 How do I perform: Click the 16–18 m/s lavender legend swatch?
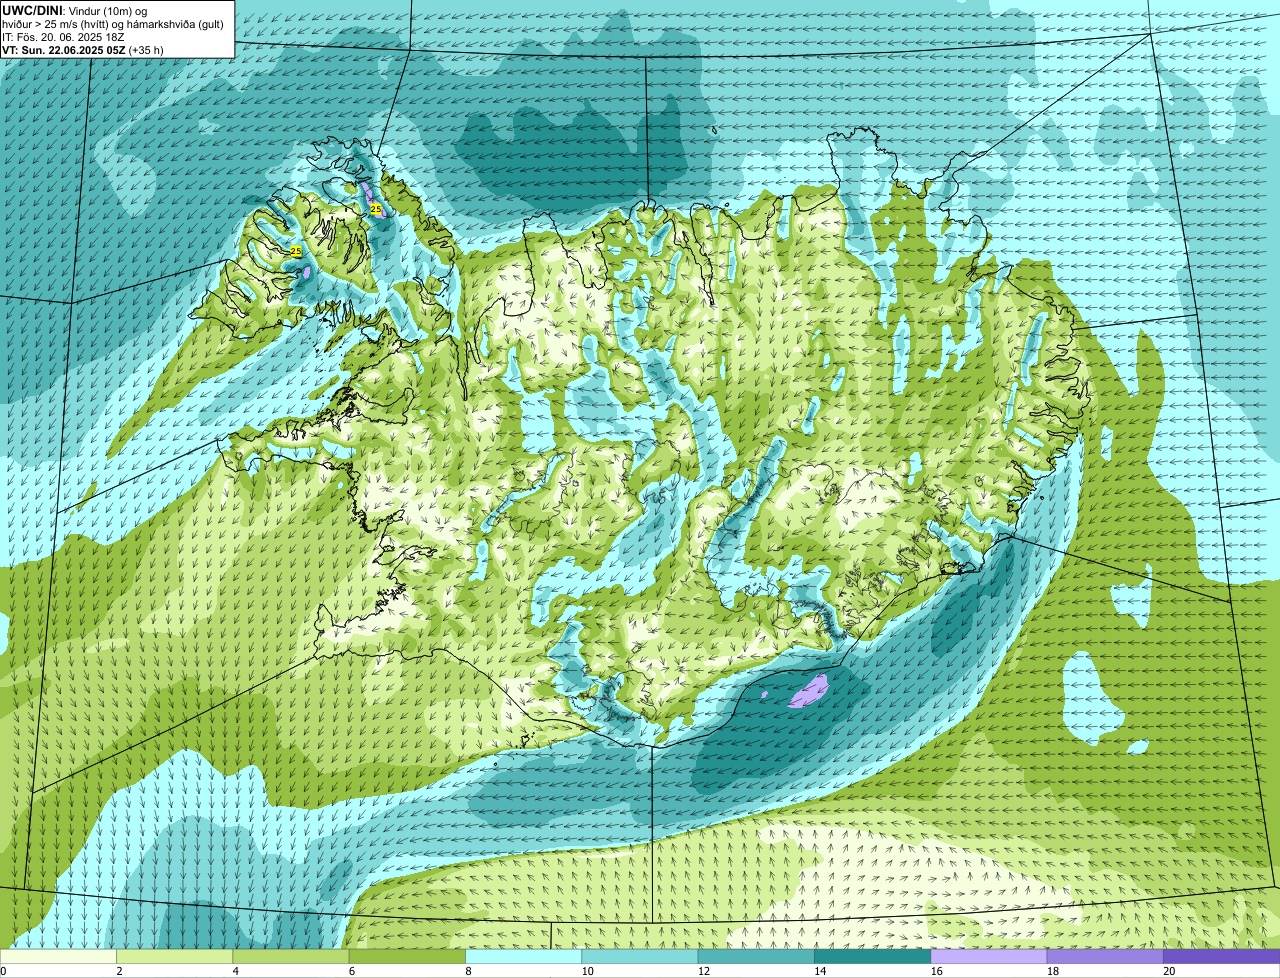click(x=988, y=956)
